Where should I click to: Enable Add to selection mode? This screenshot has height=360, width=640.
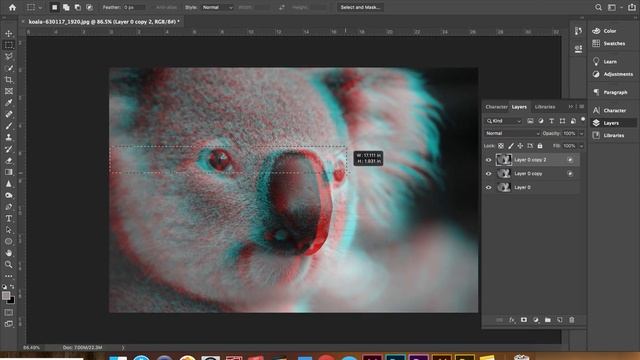coord(66,7)
